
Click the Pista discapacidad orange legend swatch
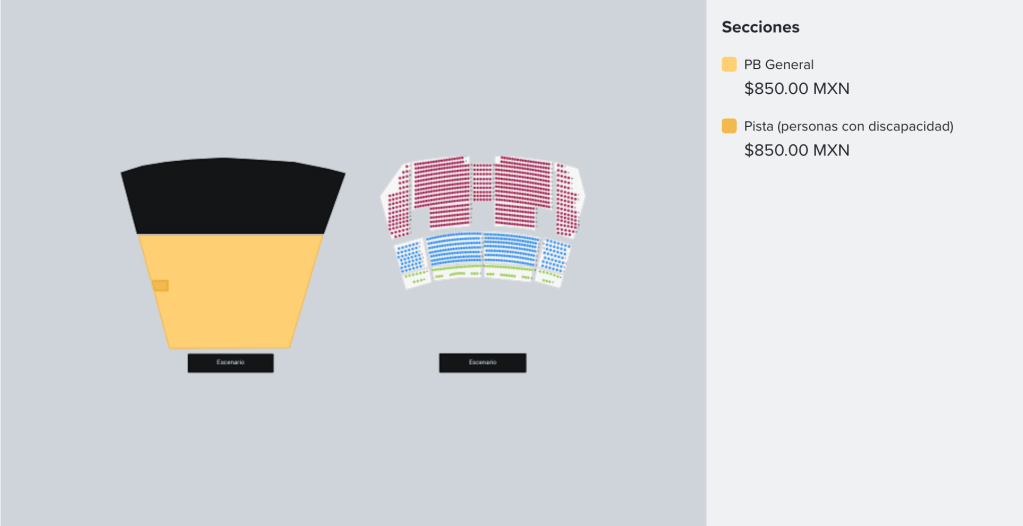[729, 126]
